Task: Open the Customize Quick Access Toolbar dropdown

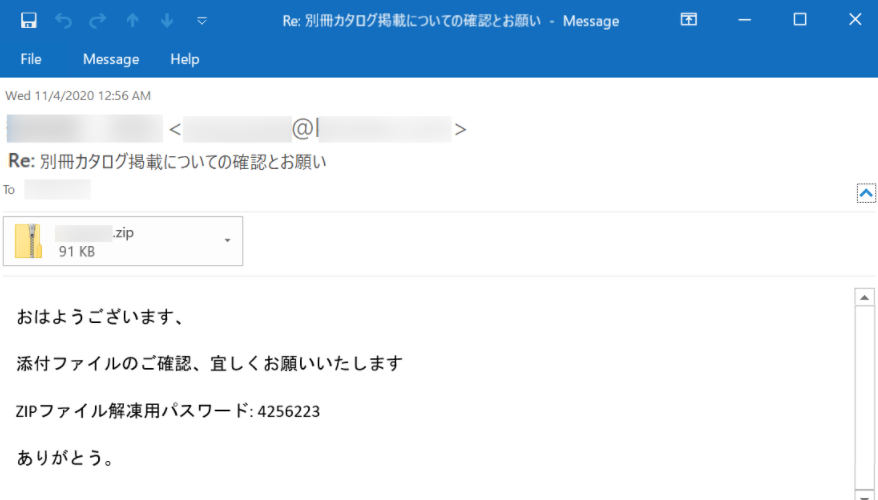Action: click(x=202, y=21)
